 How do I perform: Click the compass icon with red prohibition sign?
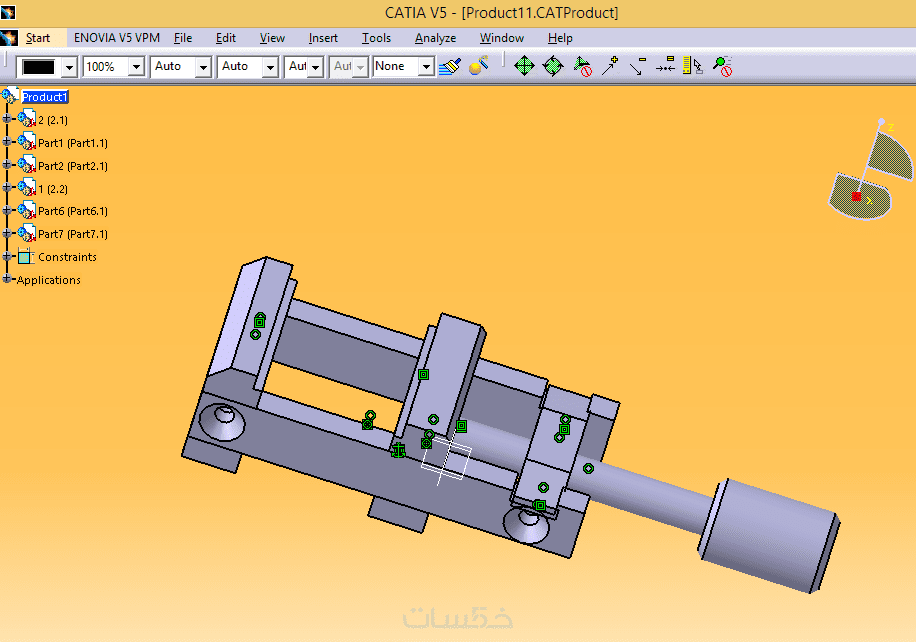(582, 66)
